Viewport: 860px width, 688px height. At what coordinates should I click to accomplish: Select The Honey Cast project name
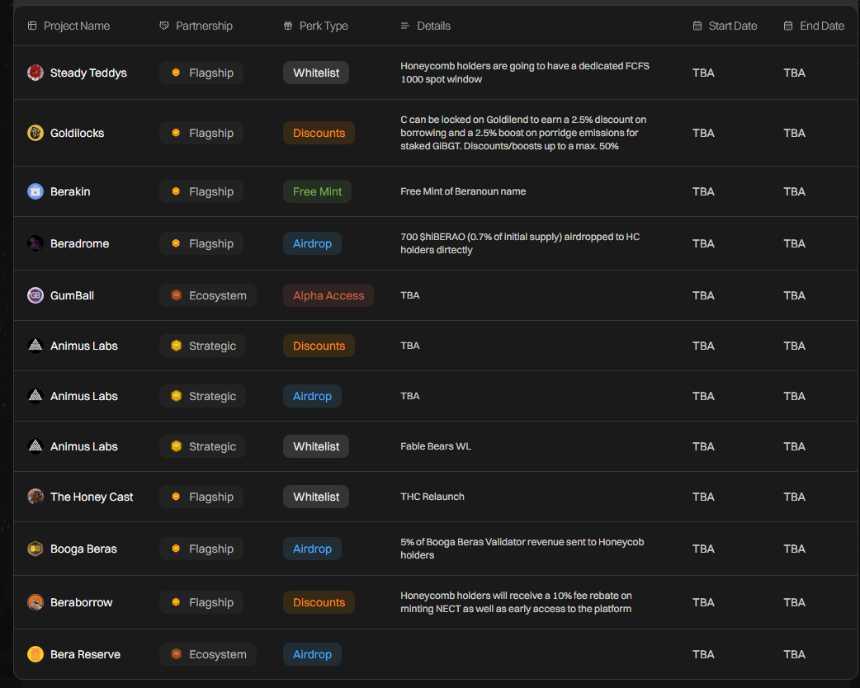click(x=92, y=497)
